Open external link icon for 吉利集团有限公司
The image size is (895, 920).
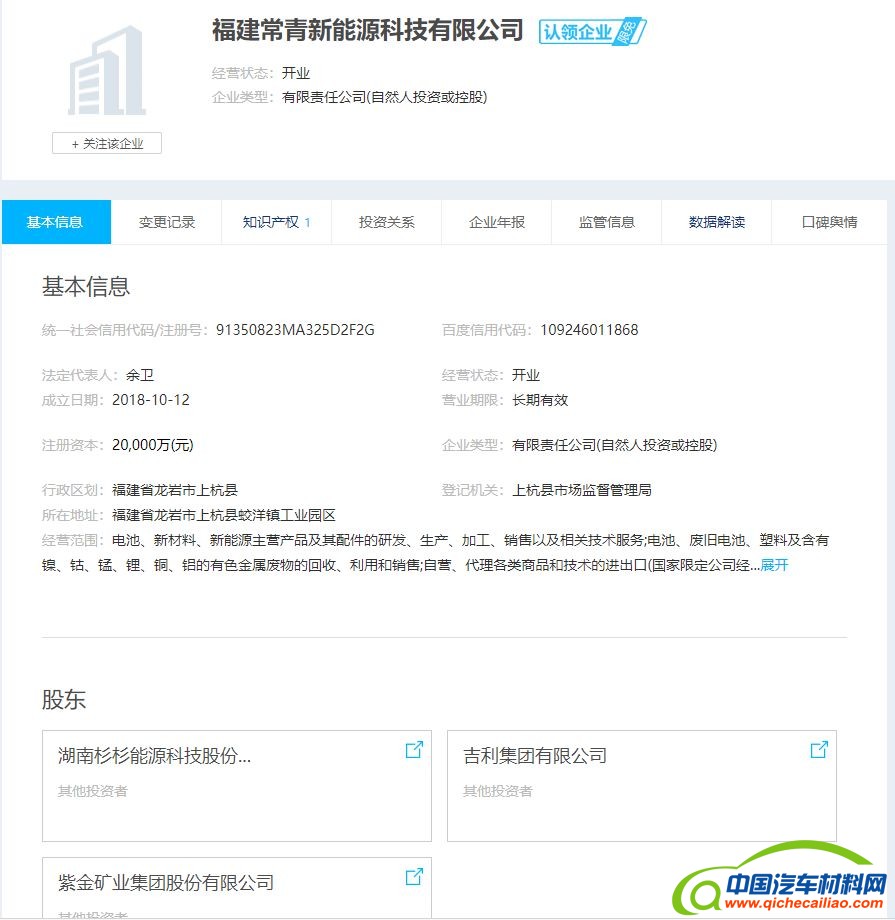point(818,750)
